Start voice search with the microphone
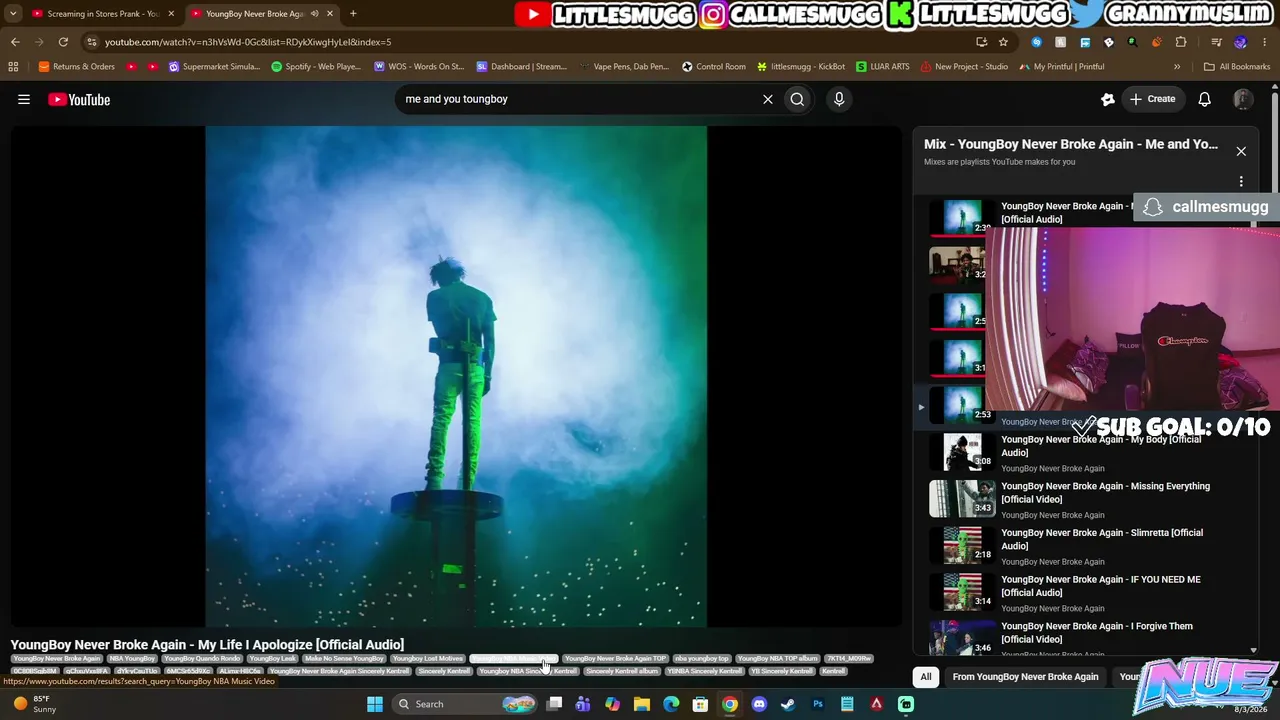Viewport: 1280px width, 720px height. click(x=839, y=99)
